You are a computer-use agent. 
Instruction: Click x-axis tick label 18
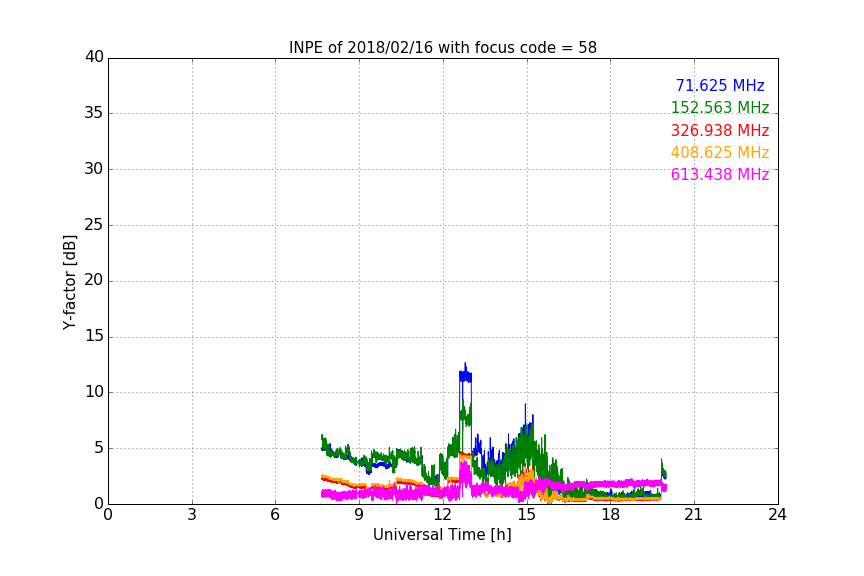click(x=611, y=515)
